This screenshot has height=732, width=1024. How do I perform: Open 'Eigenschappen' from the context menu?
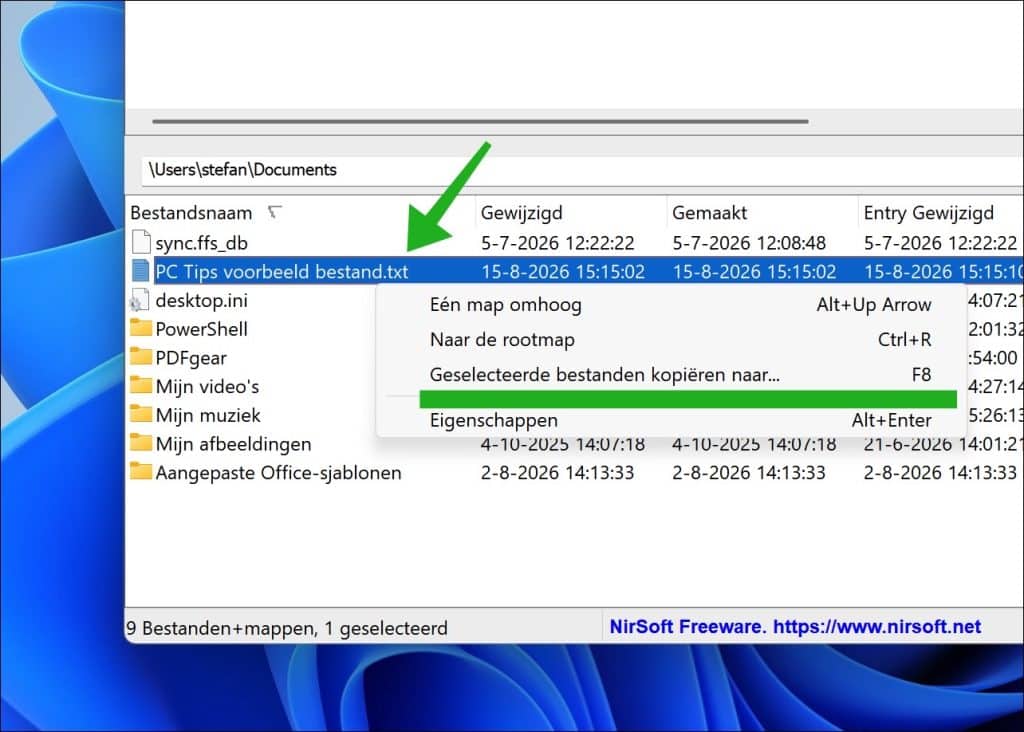(672, 420)
